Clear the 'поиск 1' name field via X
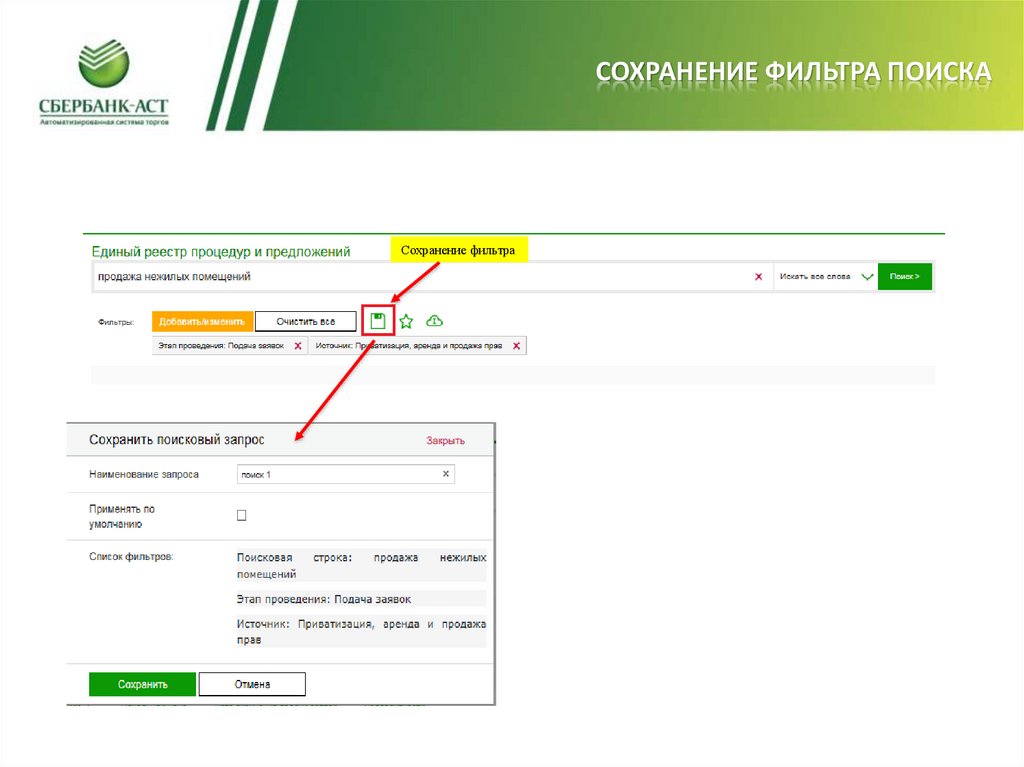Viewport: 1024px width, 767px height. tap(445, 474)
